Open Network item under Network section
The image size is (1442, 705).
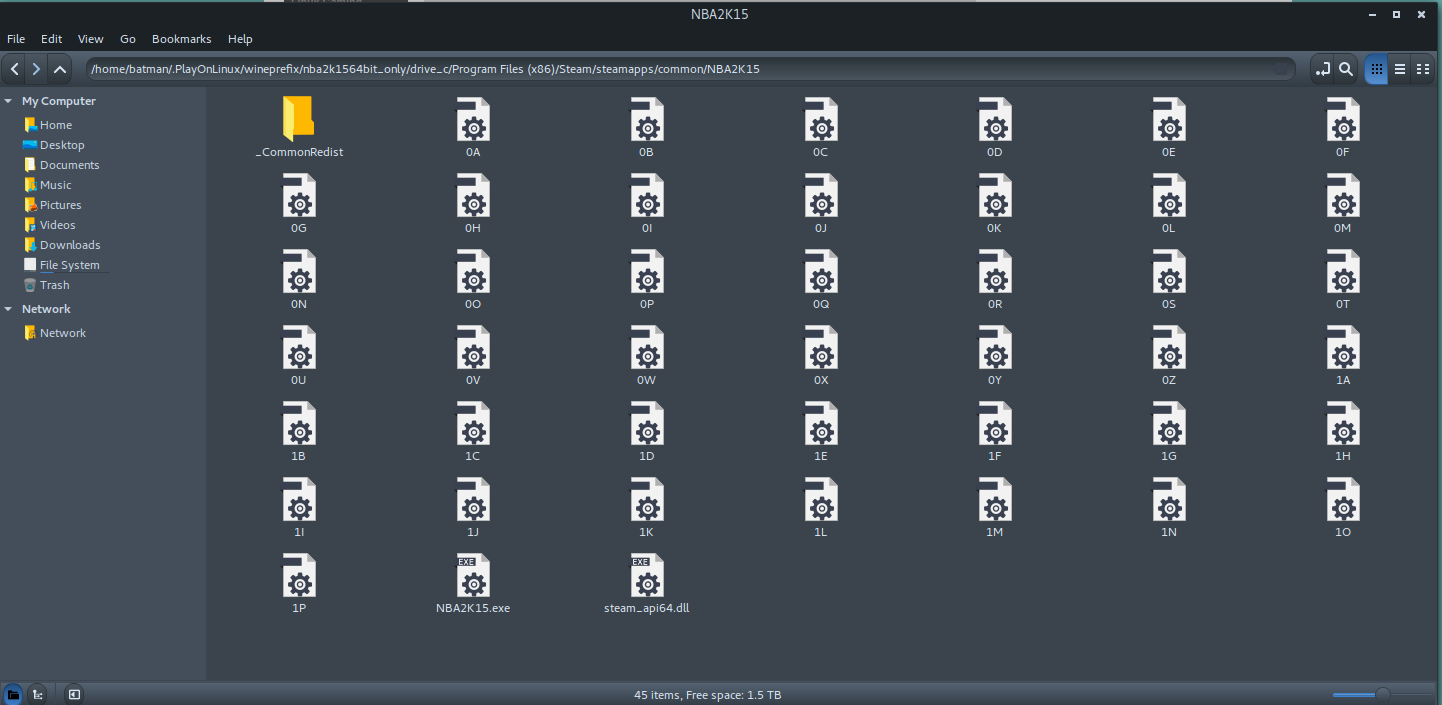click(62, 333)
